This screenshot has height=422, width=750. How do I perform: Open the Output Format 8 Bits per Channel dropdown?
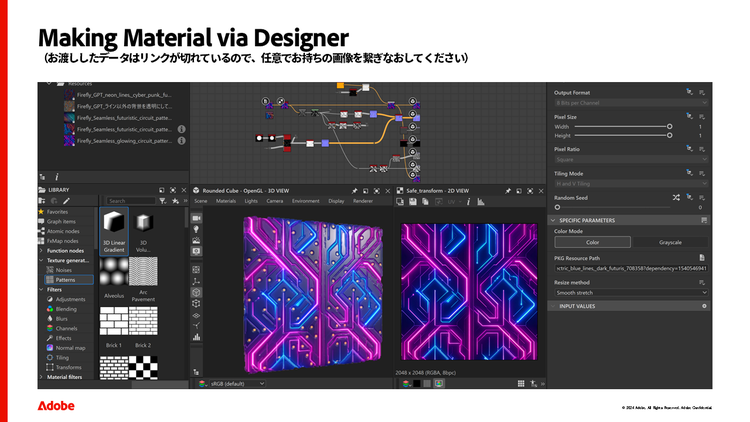[631, 103]
